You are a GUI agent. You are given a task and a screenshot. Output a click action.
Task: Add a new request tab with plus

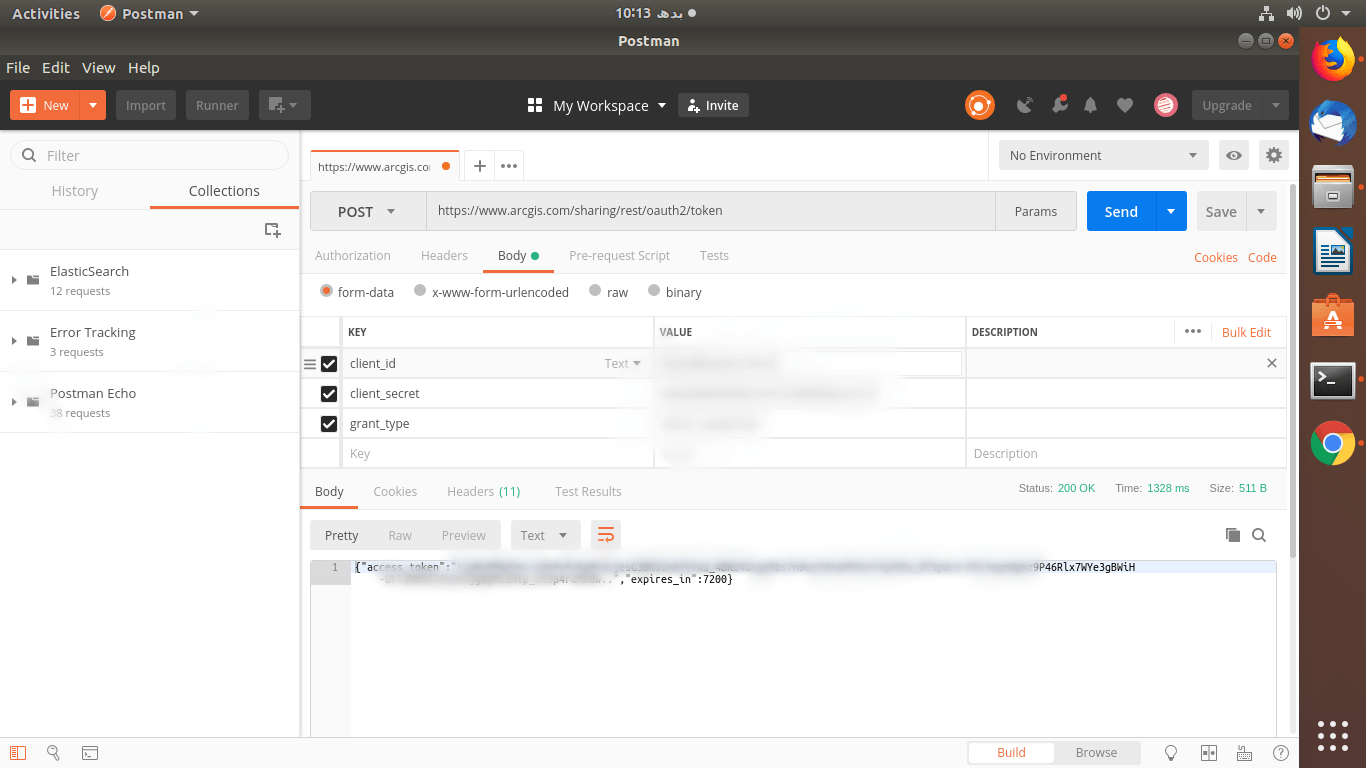pyautogui.click(x=480, y=166)
